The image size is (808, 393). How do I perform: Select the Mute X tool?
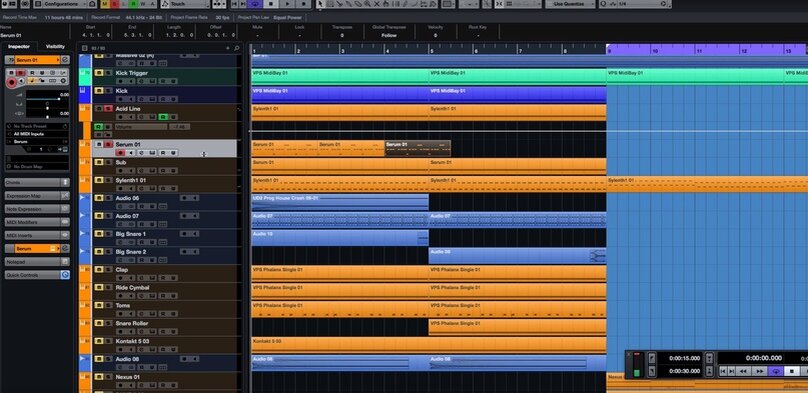(x=377, y=4)
